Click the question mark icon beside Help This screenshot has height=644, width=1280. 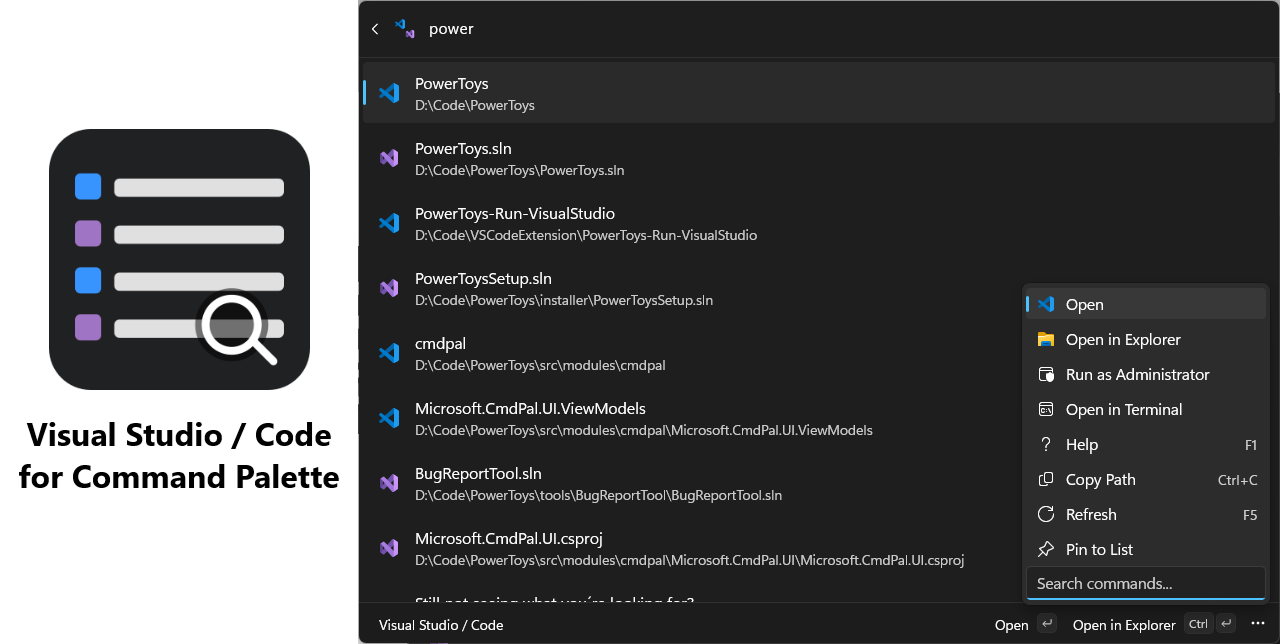tap(1046, 444)
